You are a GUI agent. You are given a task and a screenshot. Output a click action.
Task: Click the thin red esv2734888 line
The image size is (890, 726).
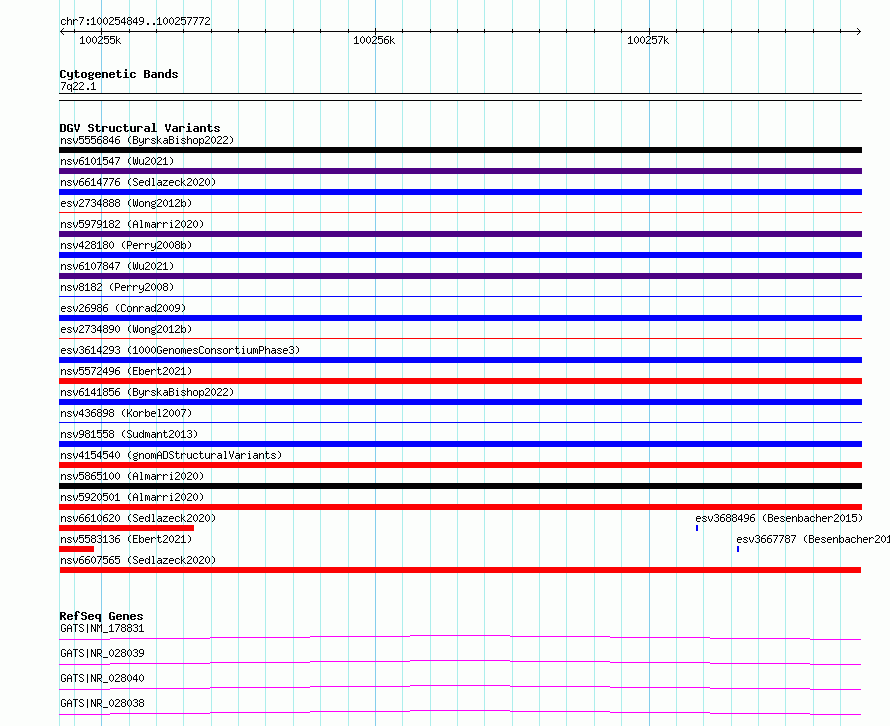pos(460,213)
